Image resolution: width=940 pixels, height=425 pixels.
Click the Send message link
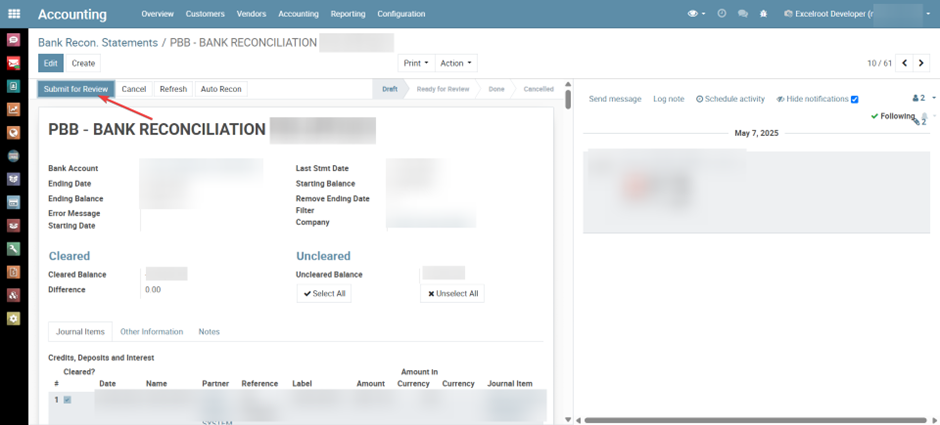(x=615, y=99)
